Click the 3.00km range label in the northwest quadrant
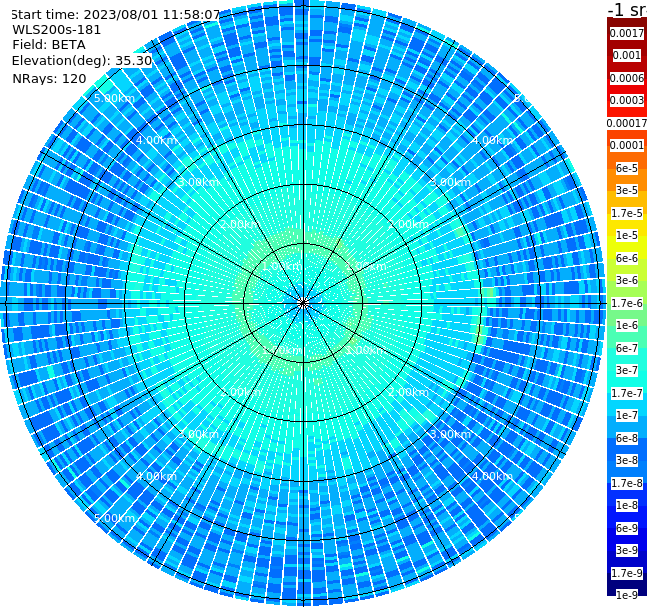647x607 pixels. point(198,182)
